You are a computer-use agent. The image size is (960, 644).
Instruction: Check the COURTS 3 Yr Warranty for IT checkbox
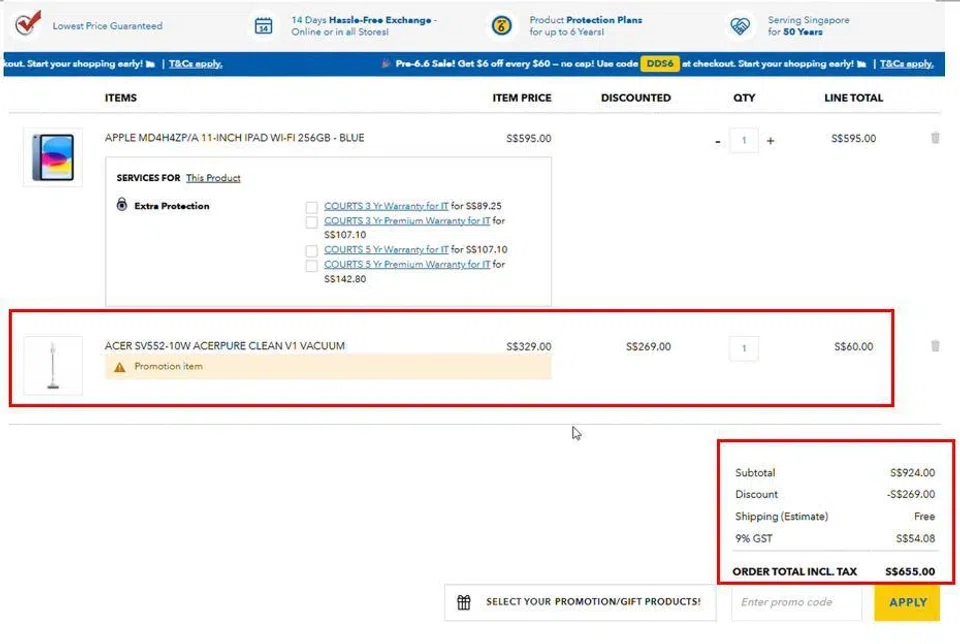coord(312,207)
